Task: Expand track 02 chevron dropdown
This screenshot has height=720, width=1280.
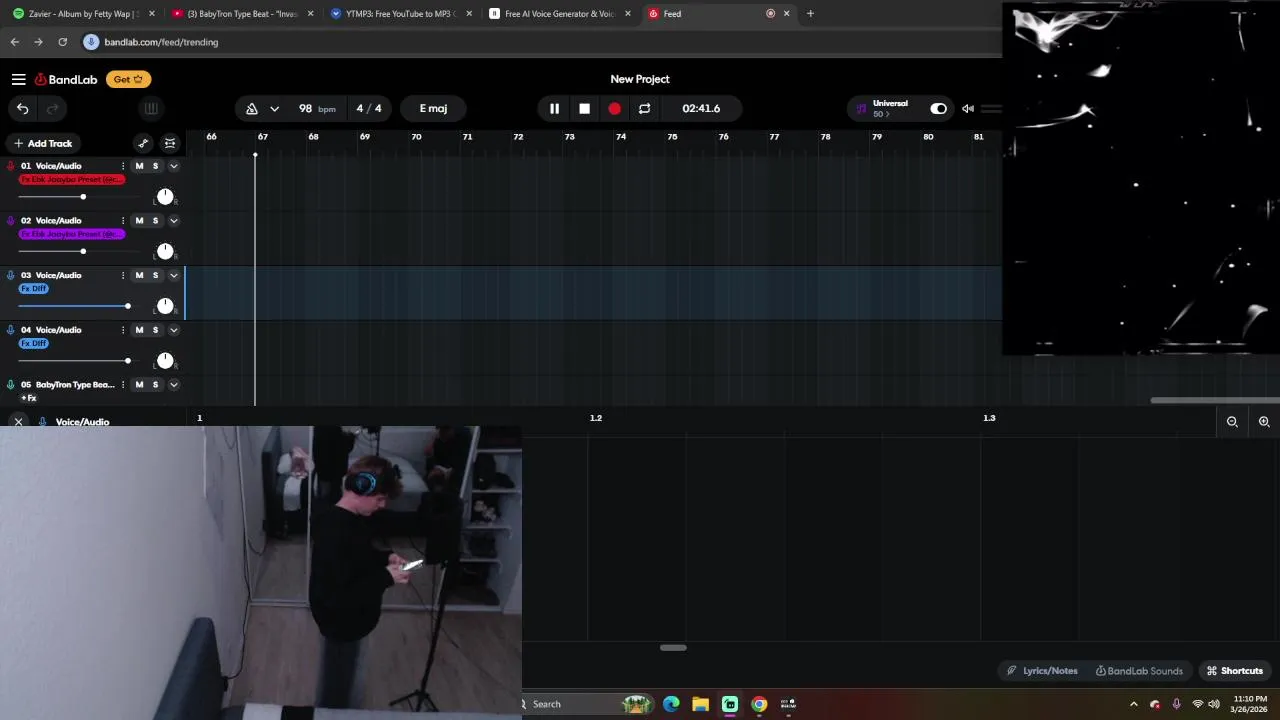Action: click(173, 220)
